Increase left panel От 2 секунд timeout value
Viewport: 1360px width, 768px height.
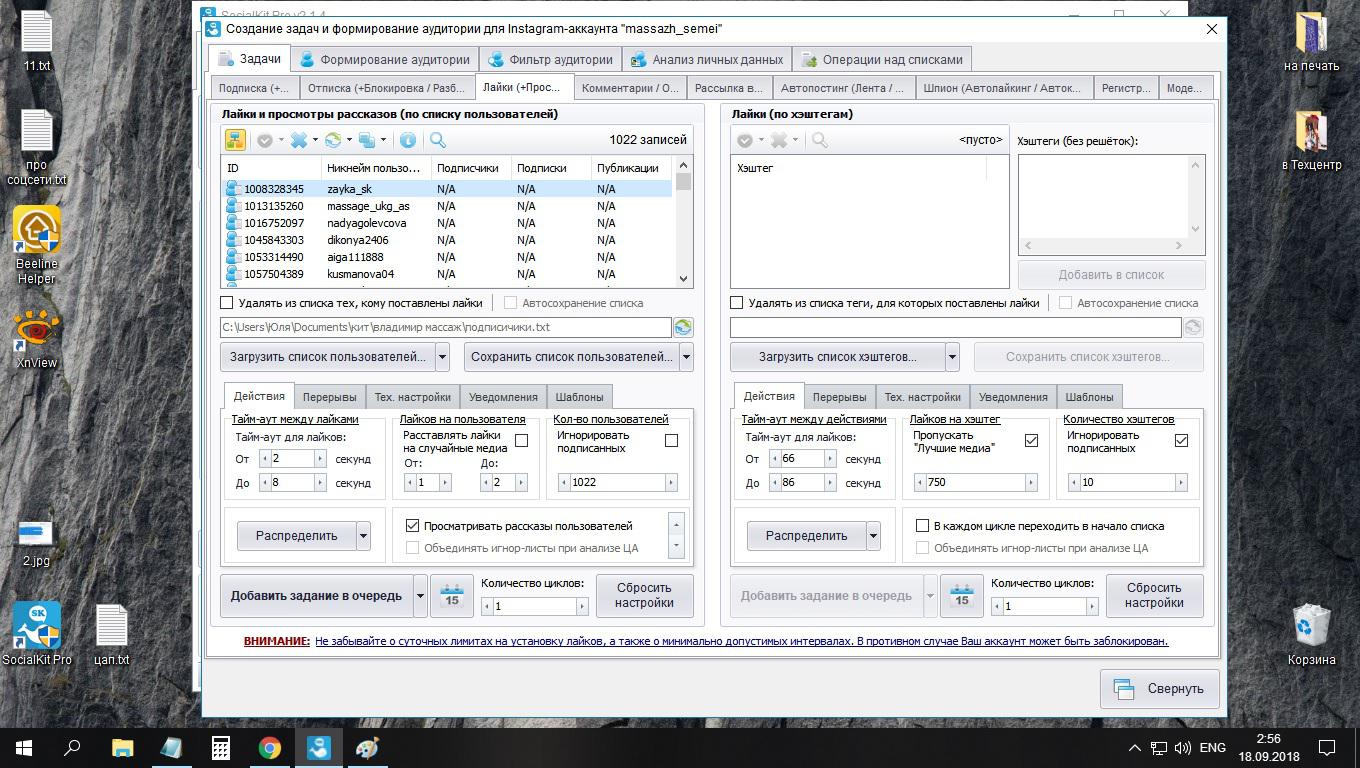320,459
